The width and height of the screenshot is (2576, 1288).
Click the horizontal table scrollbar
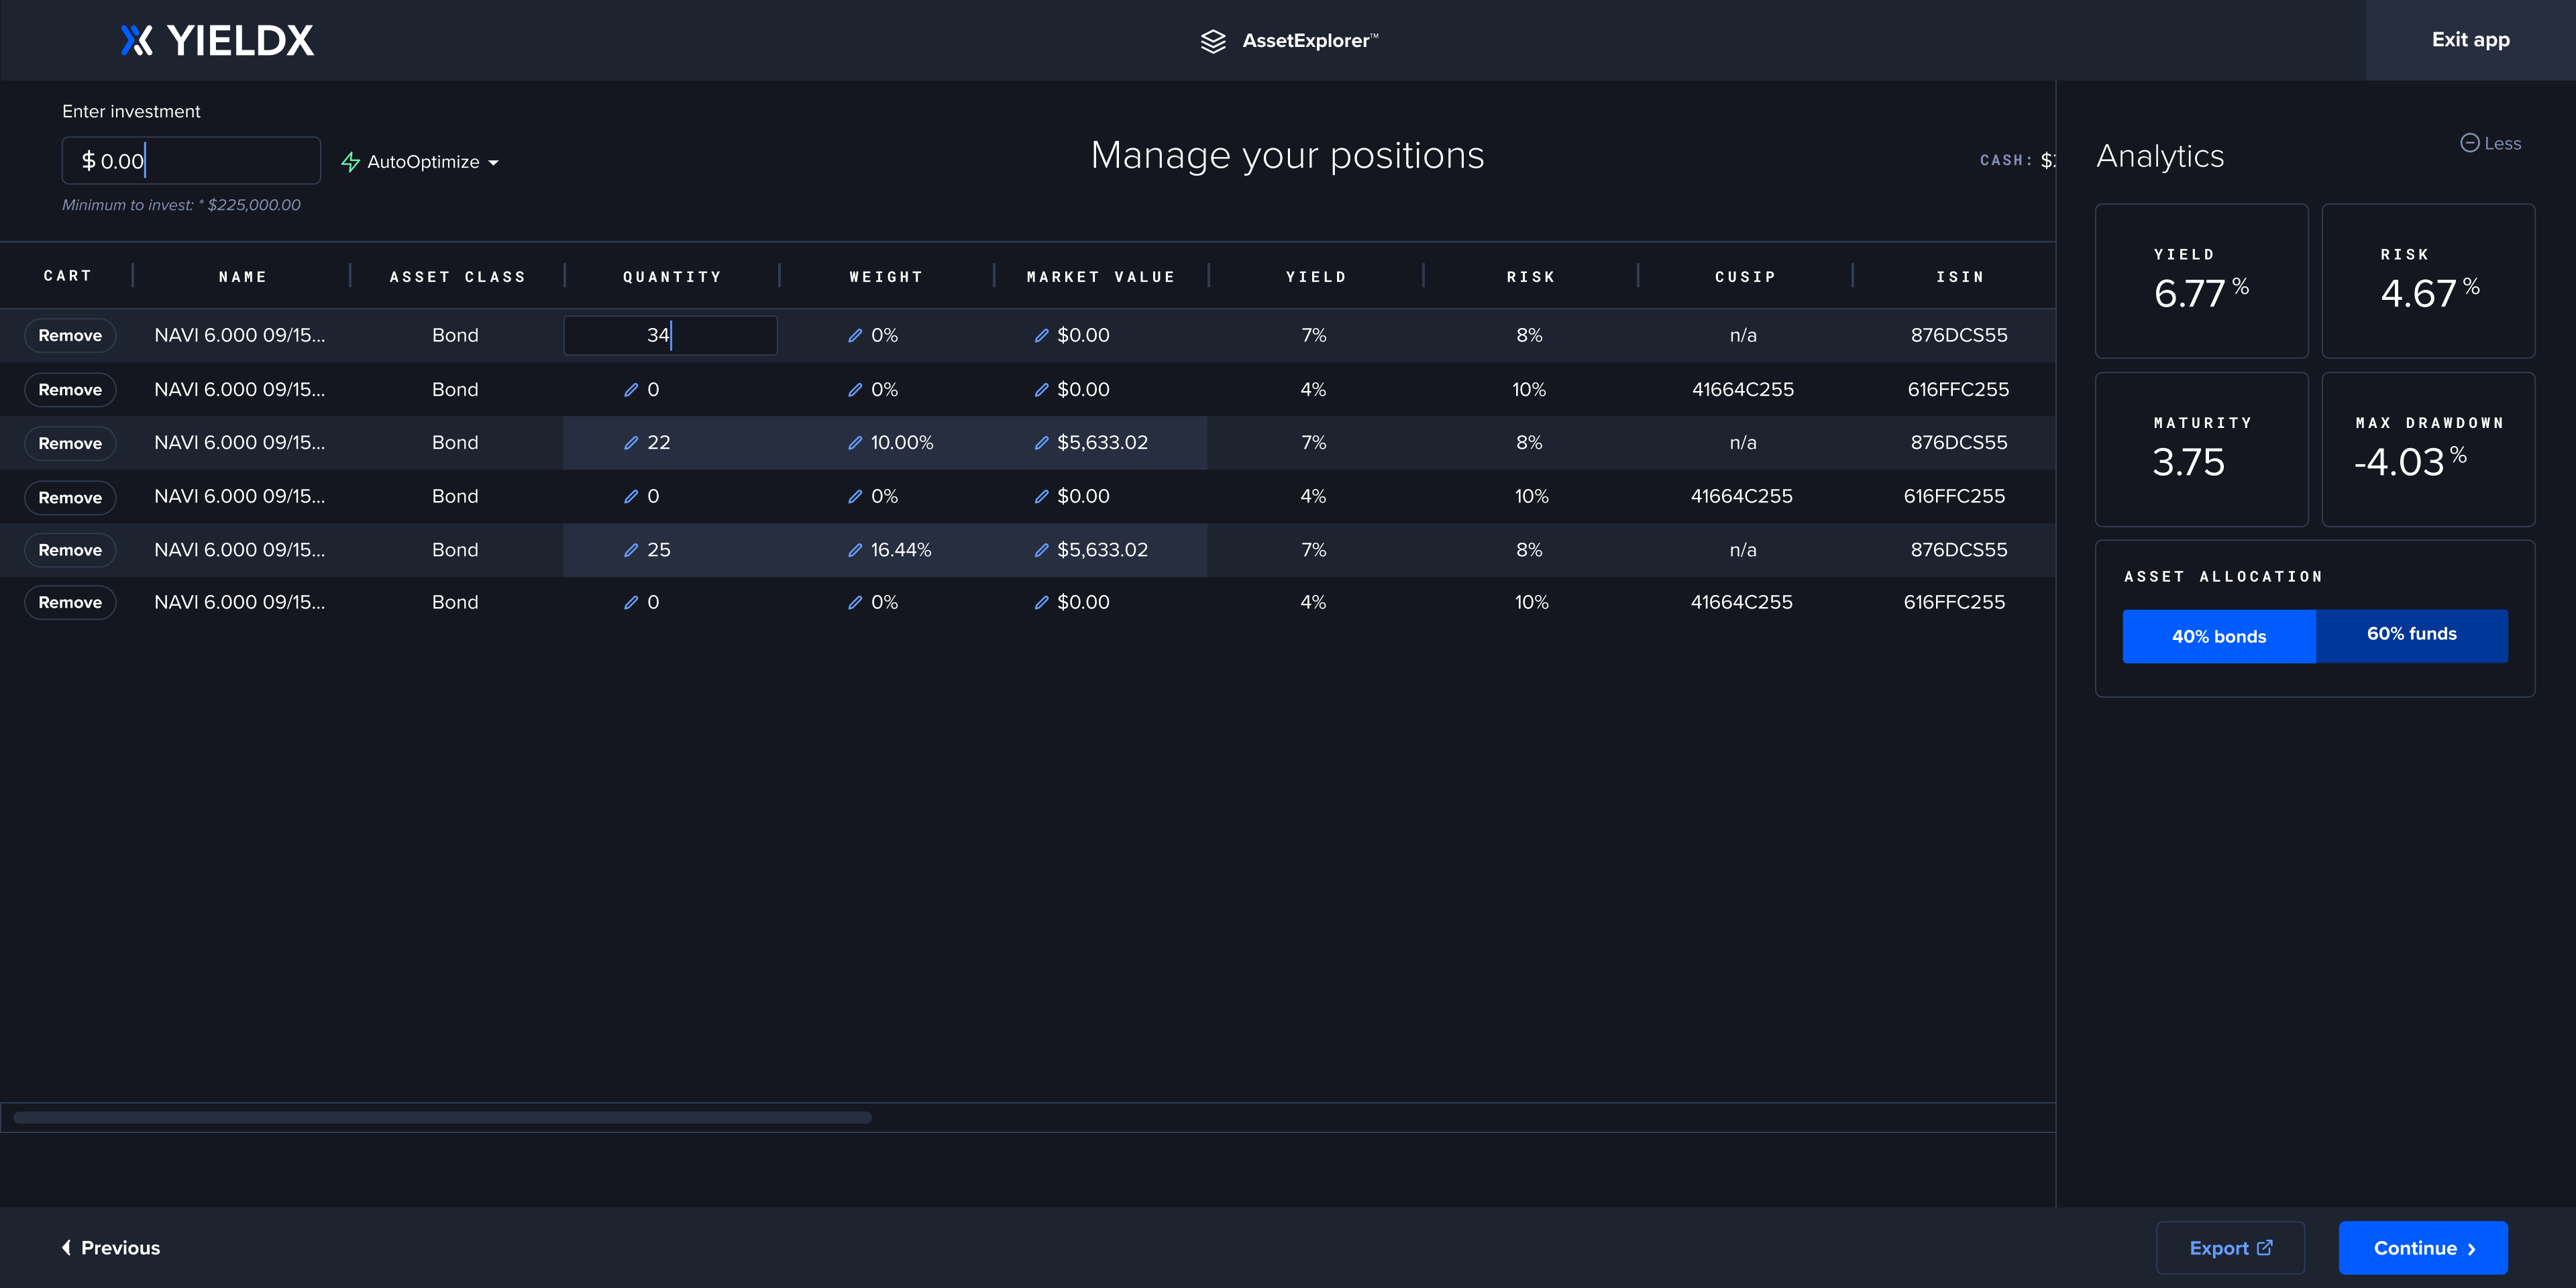[442, 1117]
